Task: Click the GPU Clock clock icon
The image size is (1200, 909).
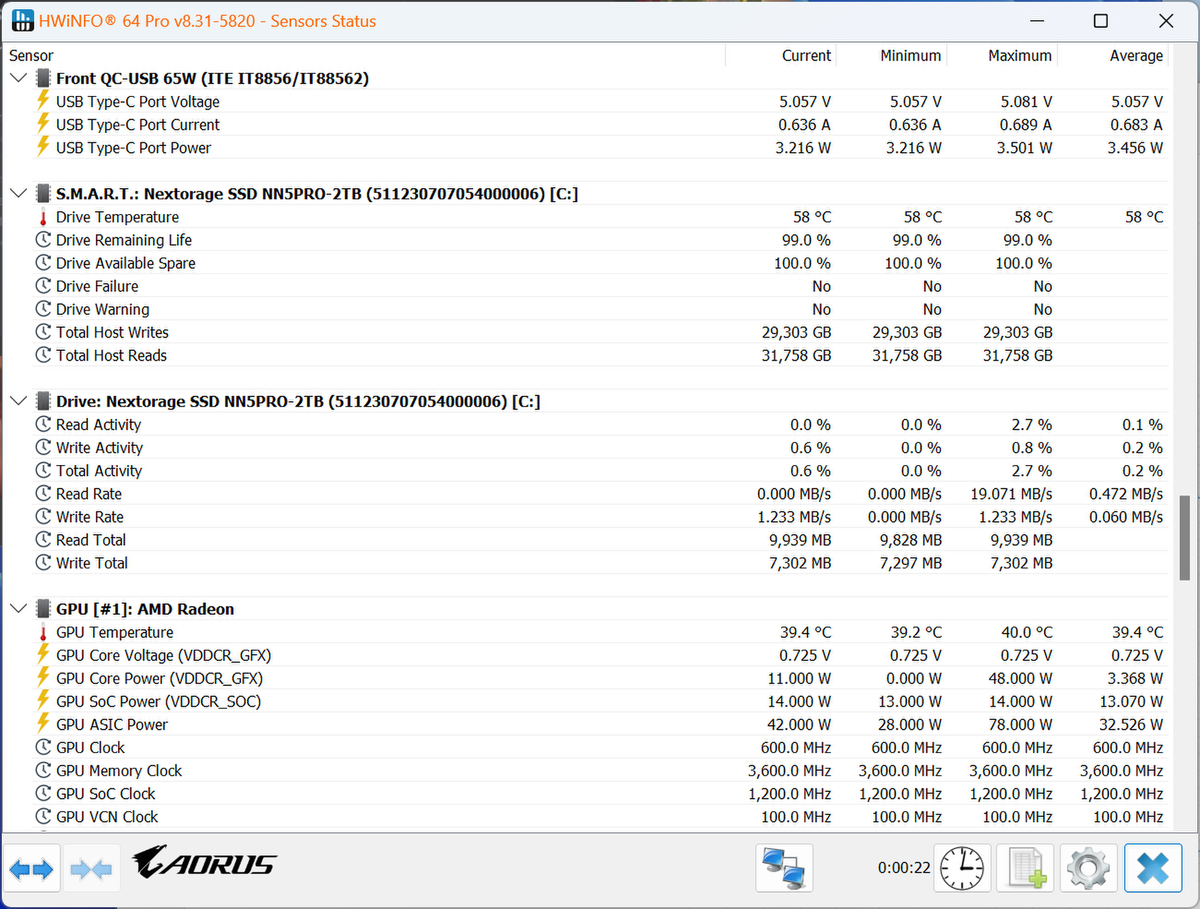Action: 43,747
